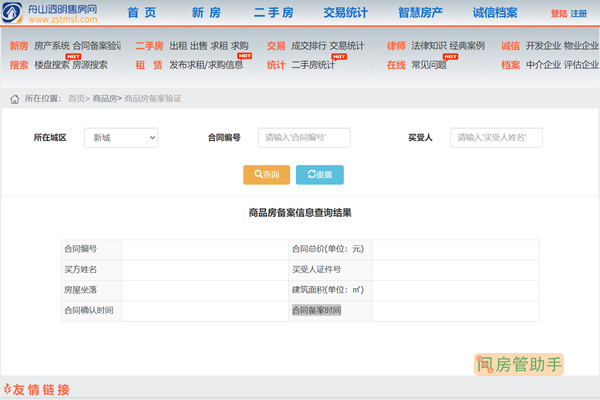Open 发布求租/求购信息 link
This screenshot has height=400, width=600.
pyautogui.click(x=206, y=65)
